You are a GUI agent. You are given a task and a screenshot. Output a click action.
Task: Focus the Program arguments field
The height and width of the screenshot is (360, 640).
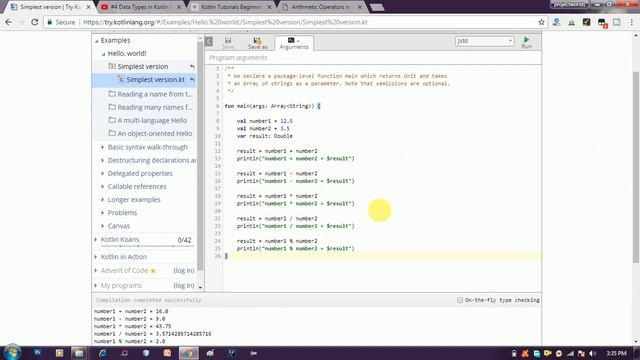click(373, 58)
